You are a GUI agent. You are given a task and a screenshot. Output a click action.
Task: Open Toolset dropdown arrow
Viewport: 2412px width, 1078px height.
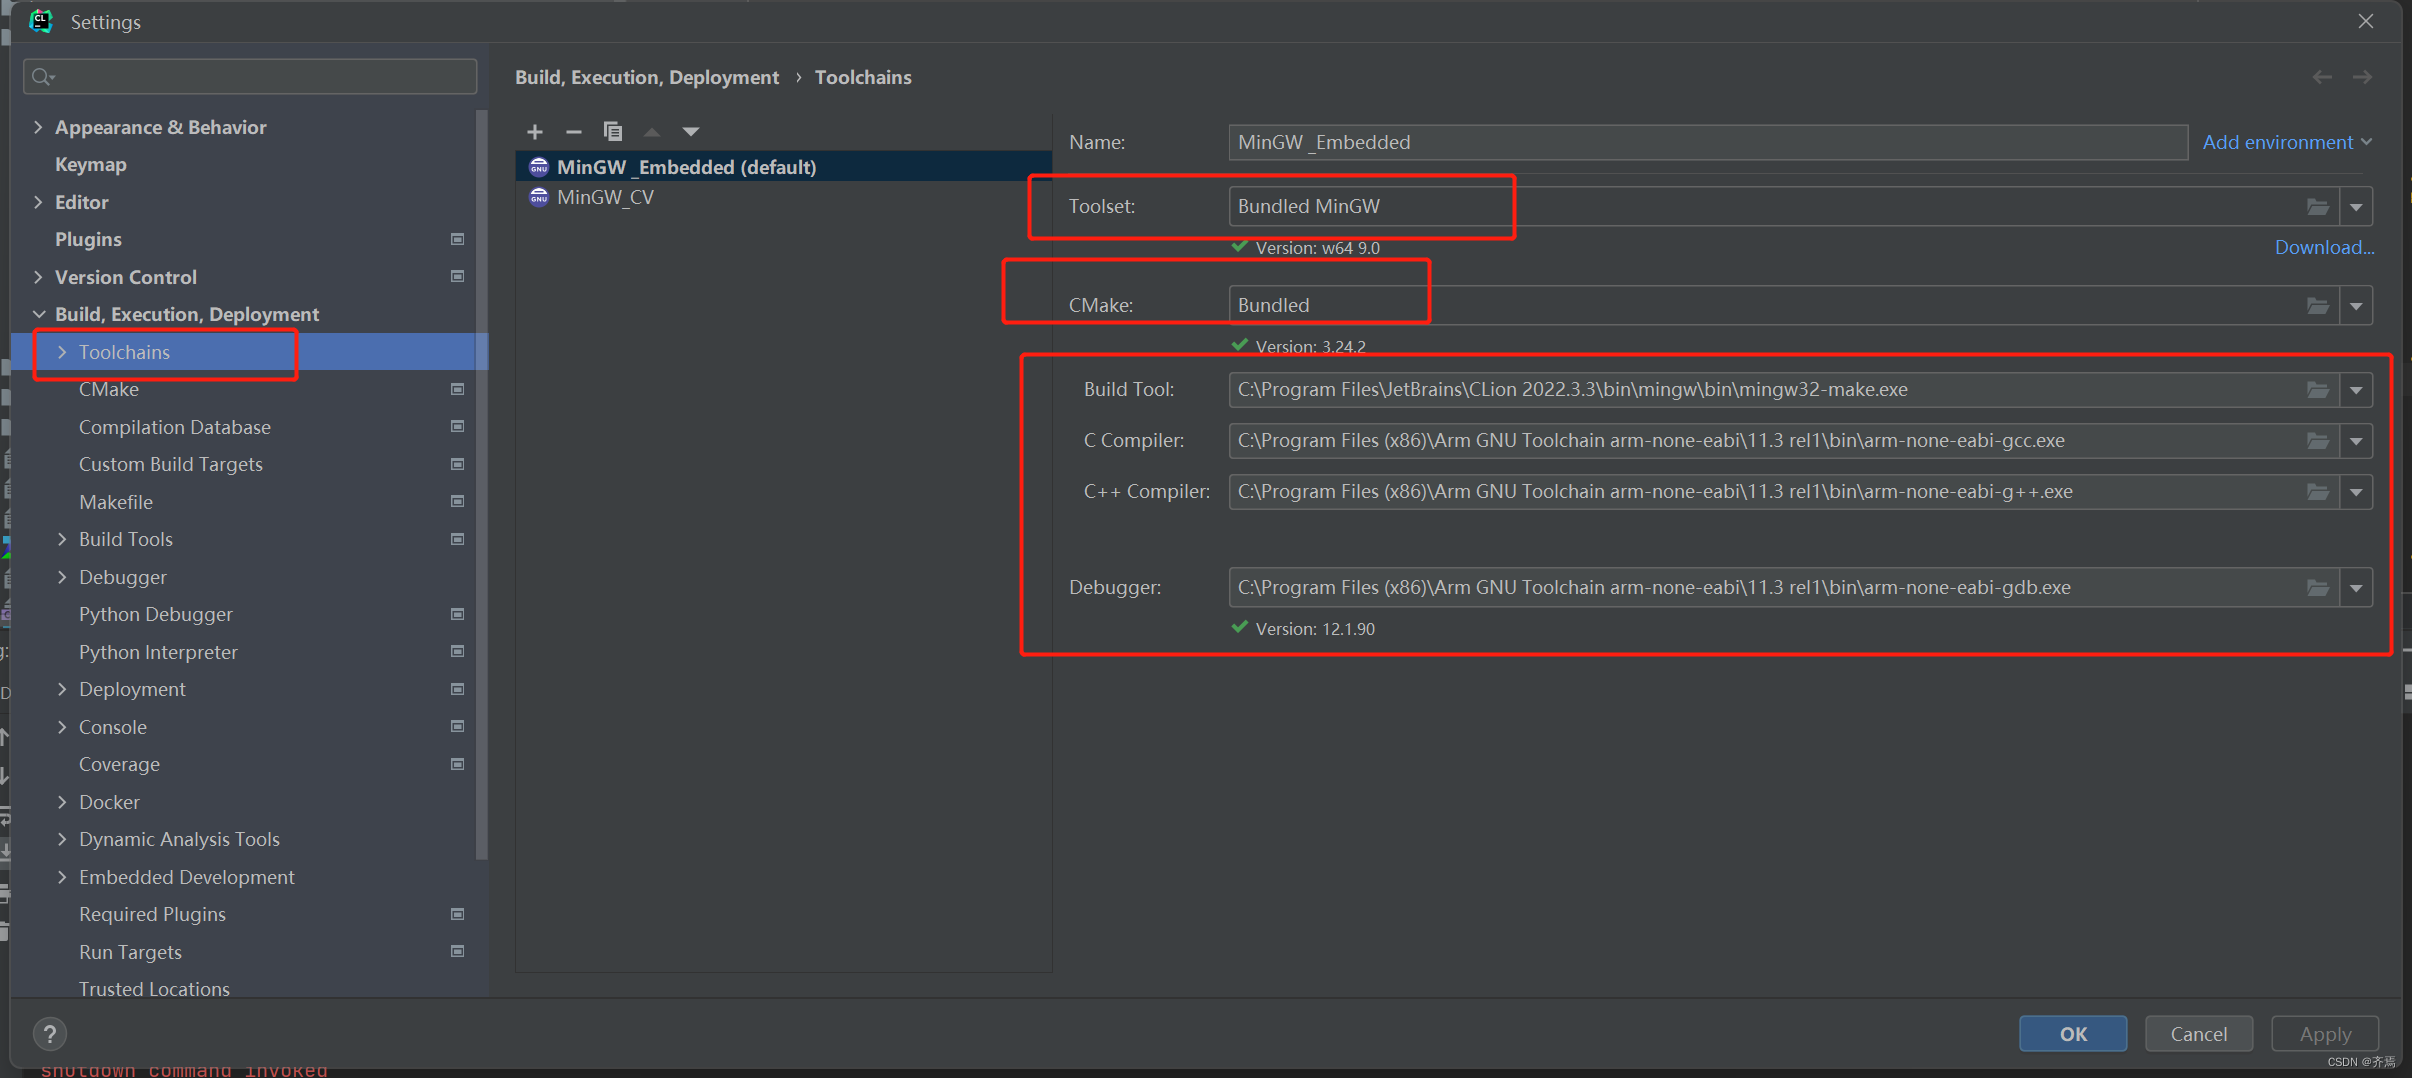[2357, 207]
